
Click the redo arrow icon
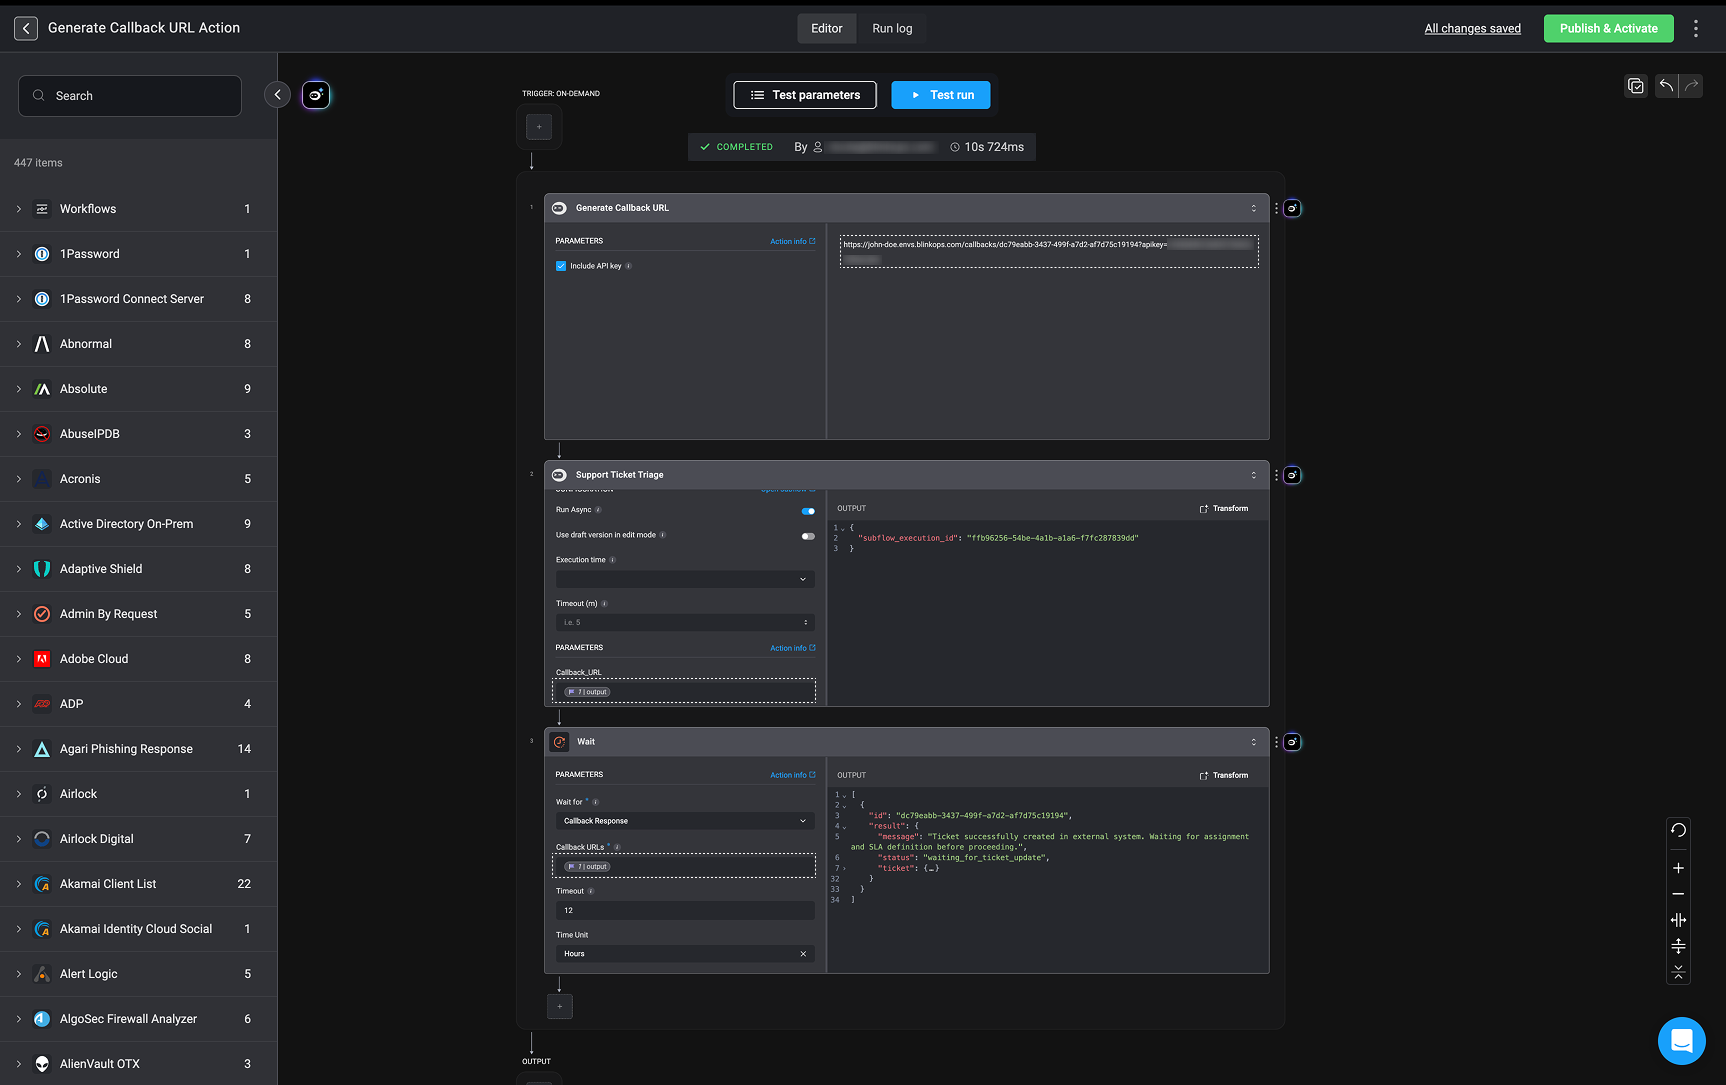[x=1691, y=86]
